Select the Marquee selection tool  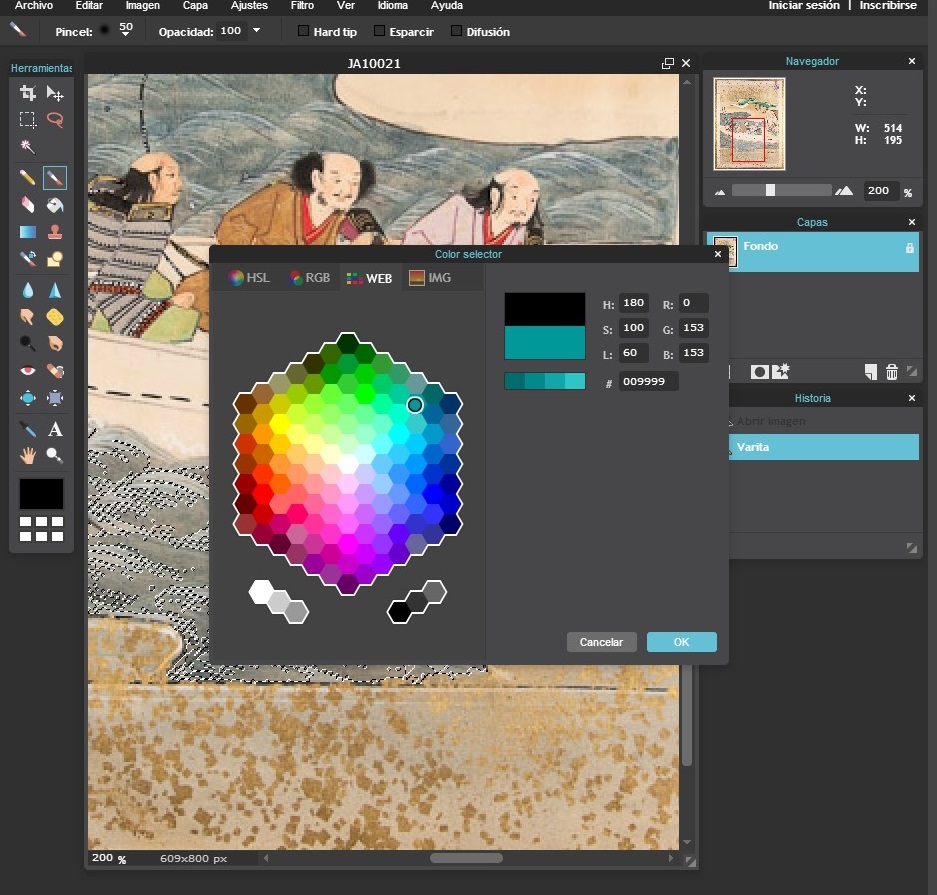[x=27, y=120]
